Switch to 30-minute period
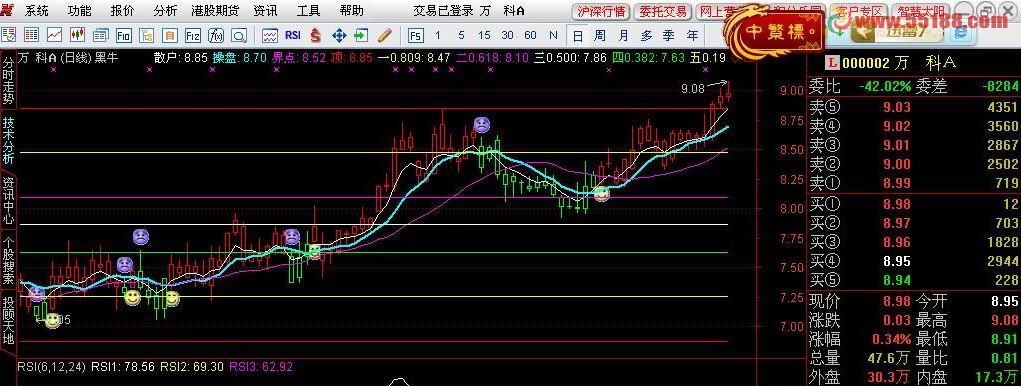Image resolution: width=1021 pixels, height=386 pixels. click(x=507, y=35)
